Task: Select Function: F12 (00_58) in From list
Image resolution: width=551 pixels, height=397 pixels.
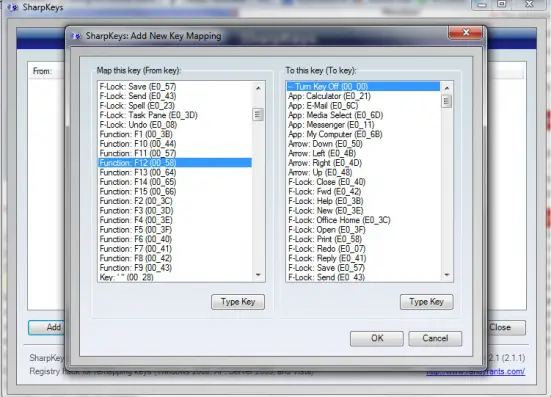Action: coord(175,163)
